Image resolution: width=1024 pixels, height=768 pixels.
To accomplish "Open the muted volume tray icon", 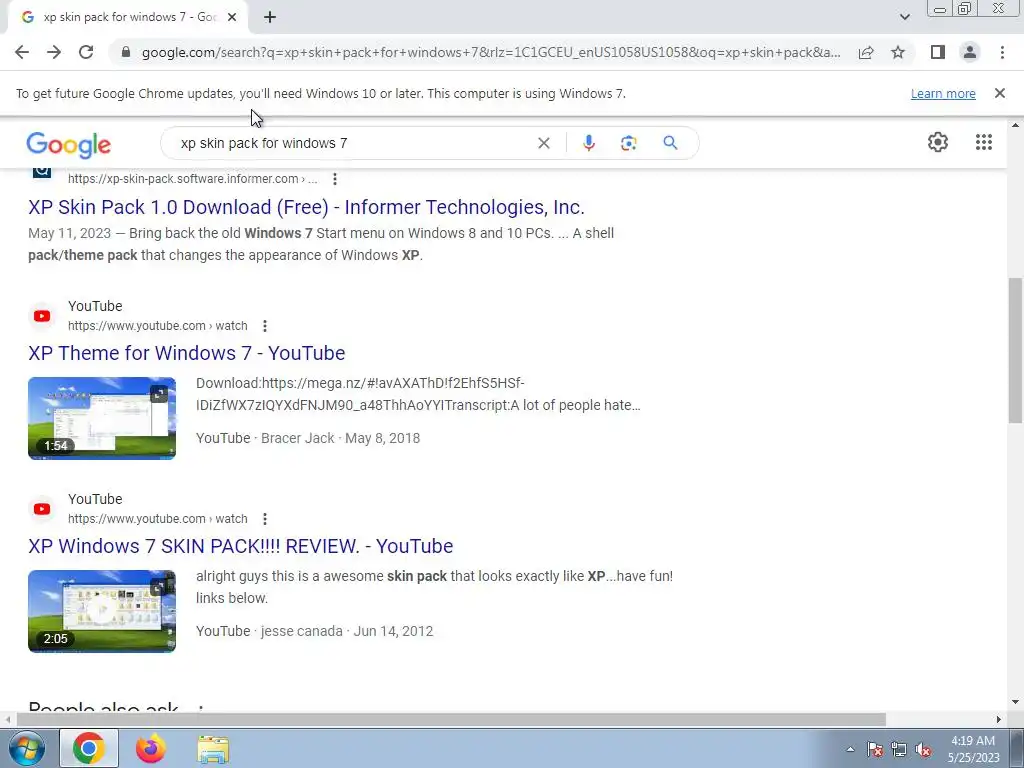I will click(x=923, y=749).
